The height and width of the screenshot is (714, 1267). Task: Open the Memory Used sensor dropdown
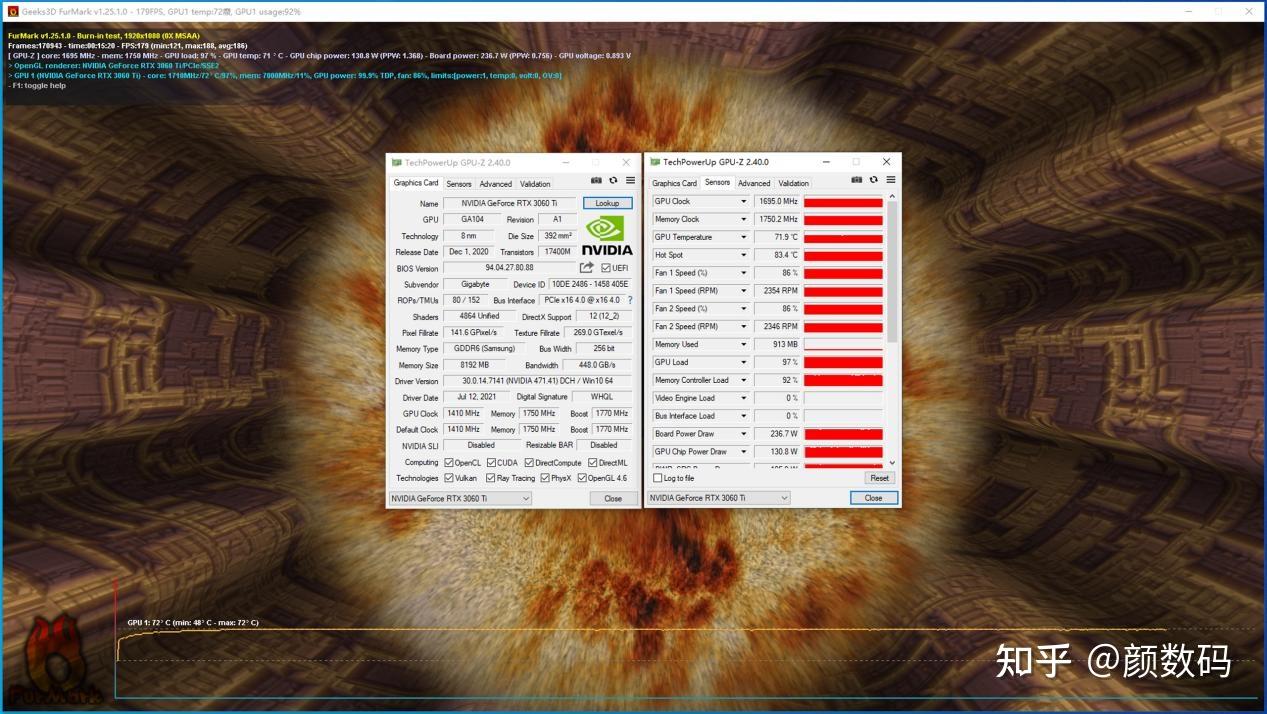743,344
